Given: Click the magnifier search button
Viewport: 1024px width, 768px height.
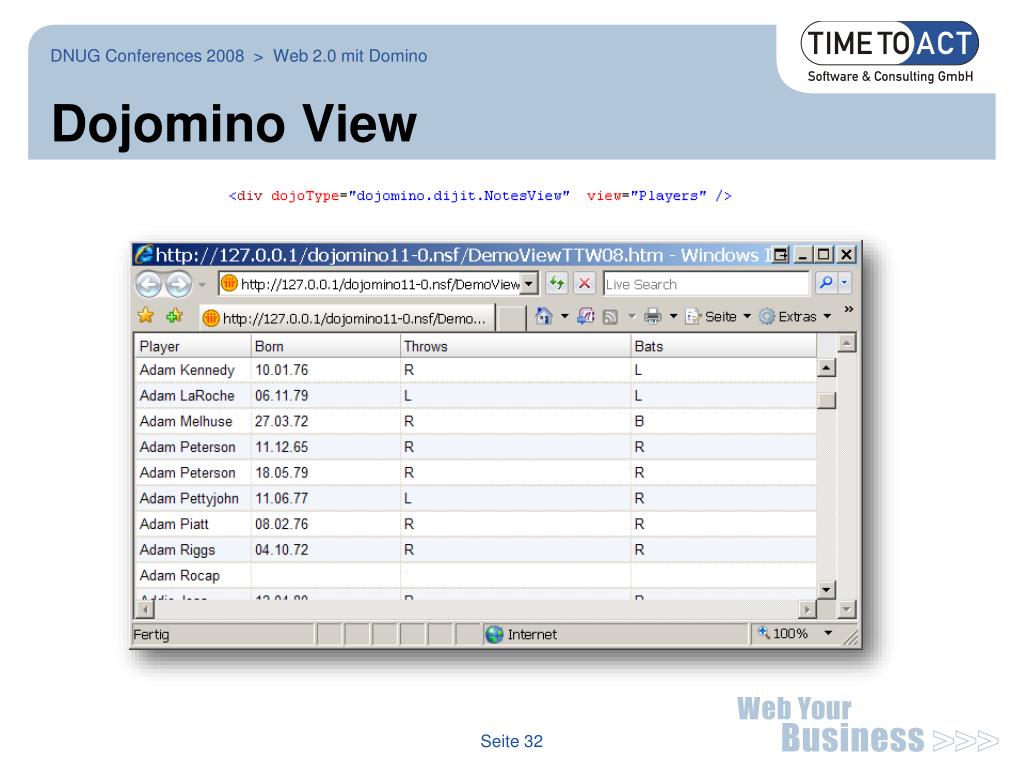Looking at the screenshot, I should tap(825, 283).
